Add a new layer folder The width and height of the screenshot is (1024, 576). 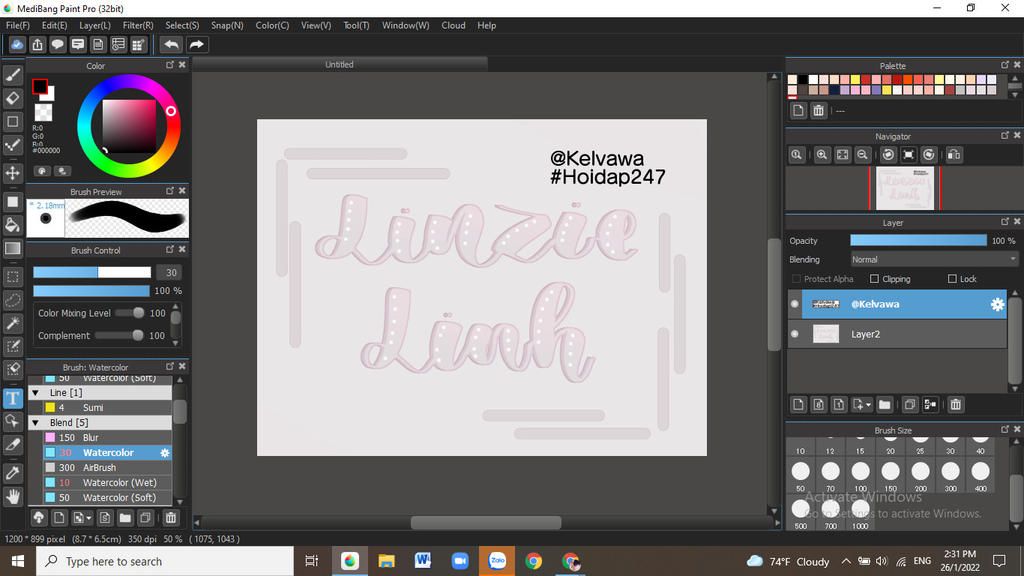tap(884, 405)
